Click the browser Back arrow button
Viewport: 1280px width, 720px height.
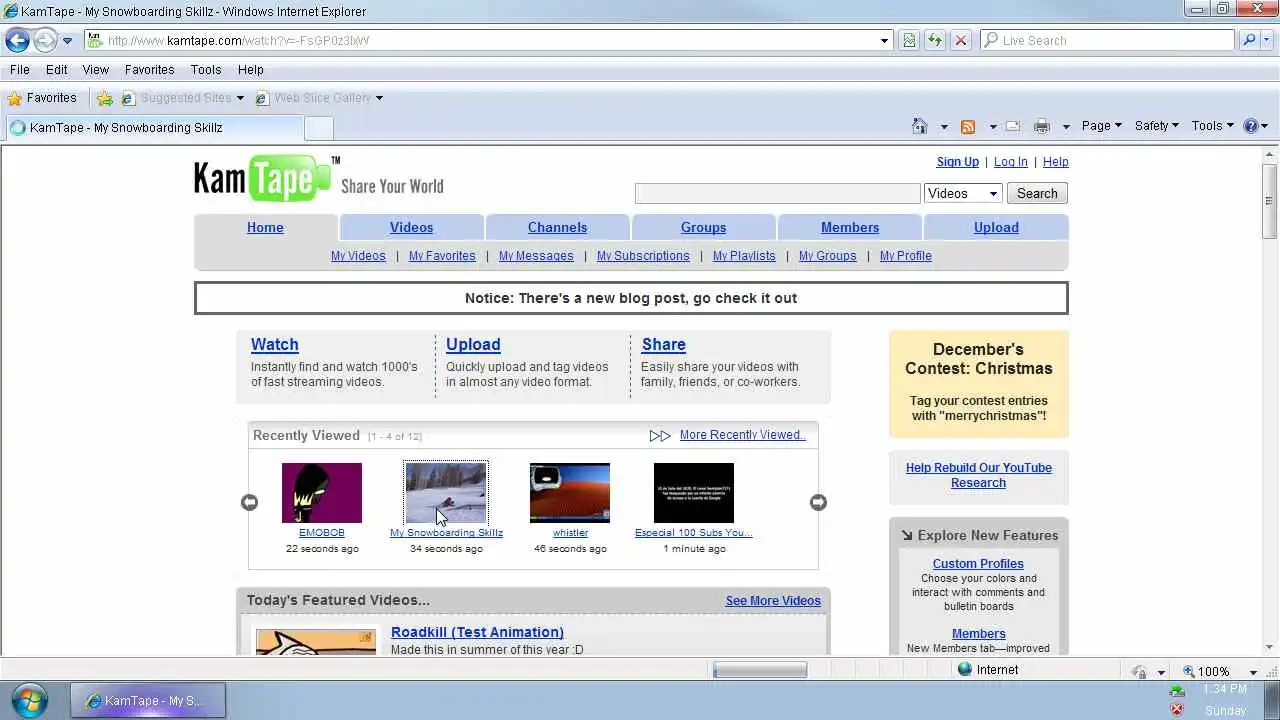pos(17,40)
